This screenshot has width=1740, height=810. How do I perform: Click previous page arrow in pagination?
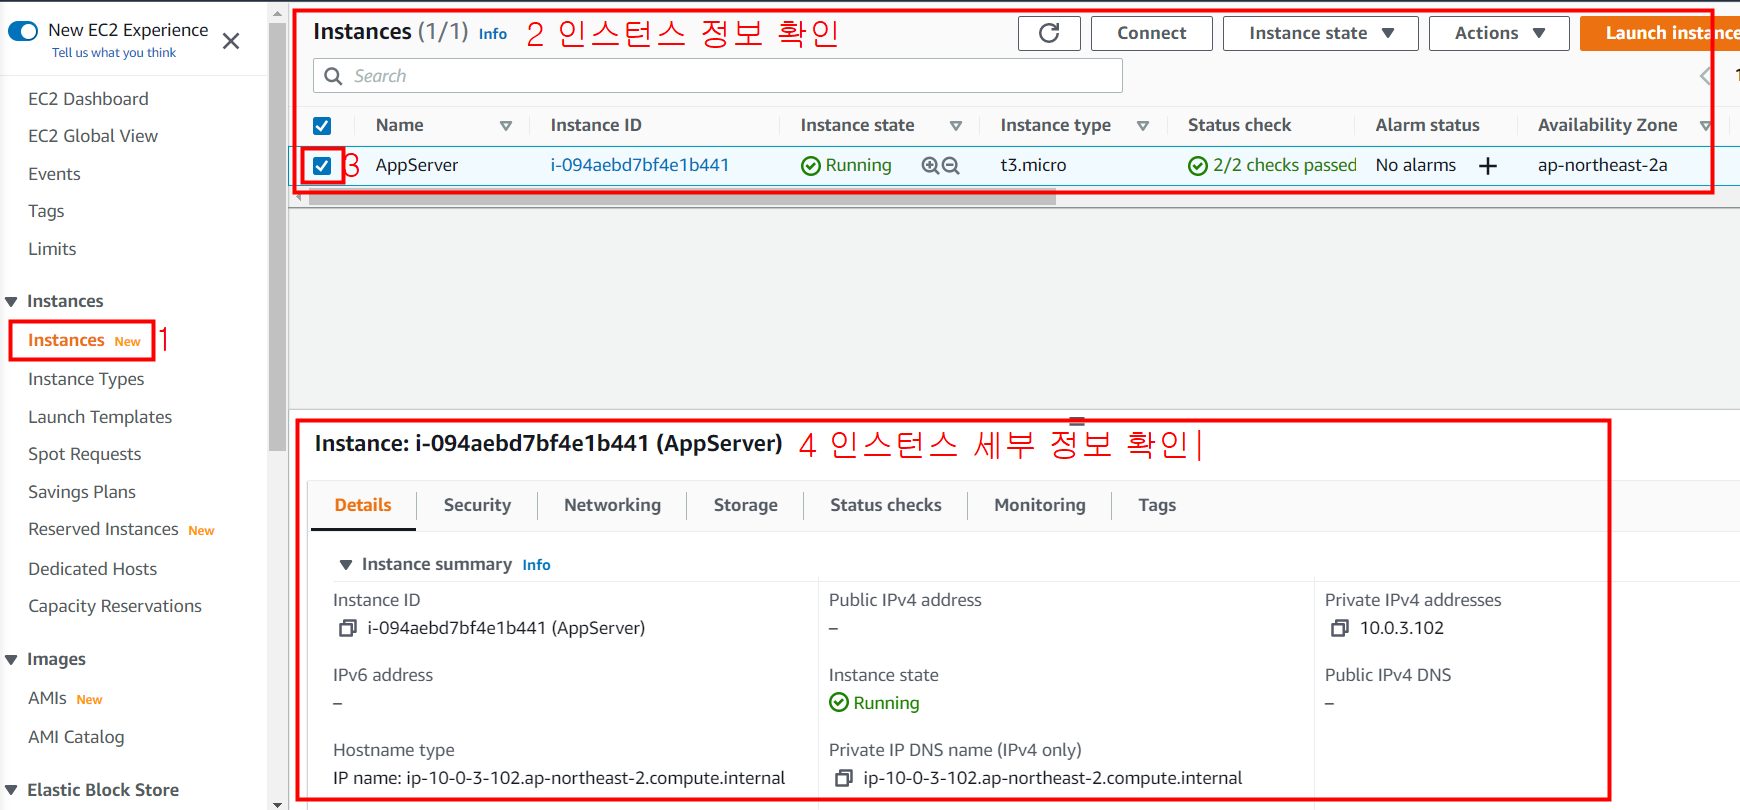click(1706, 76)
